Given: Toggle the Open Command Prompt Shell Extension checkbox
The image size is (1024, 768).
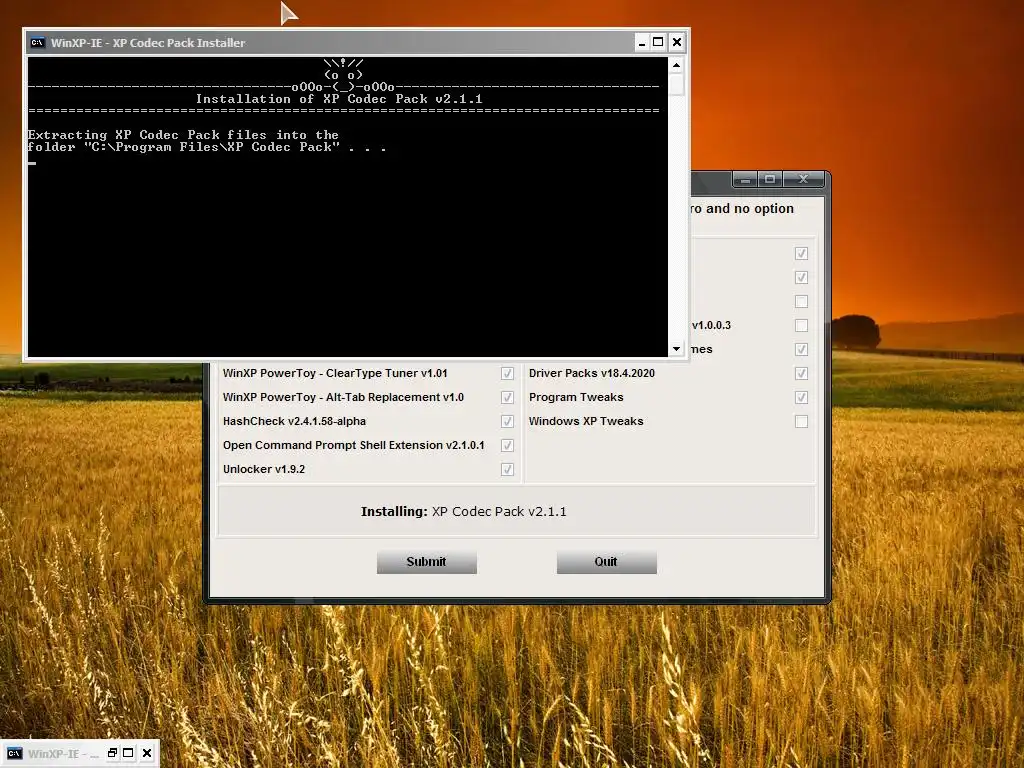Looking at the screenshot, I should 507,445.
